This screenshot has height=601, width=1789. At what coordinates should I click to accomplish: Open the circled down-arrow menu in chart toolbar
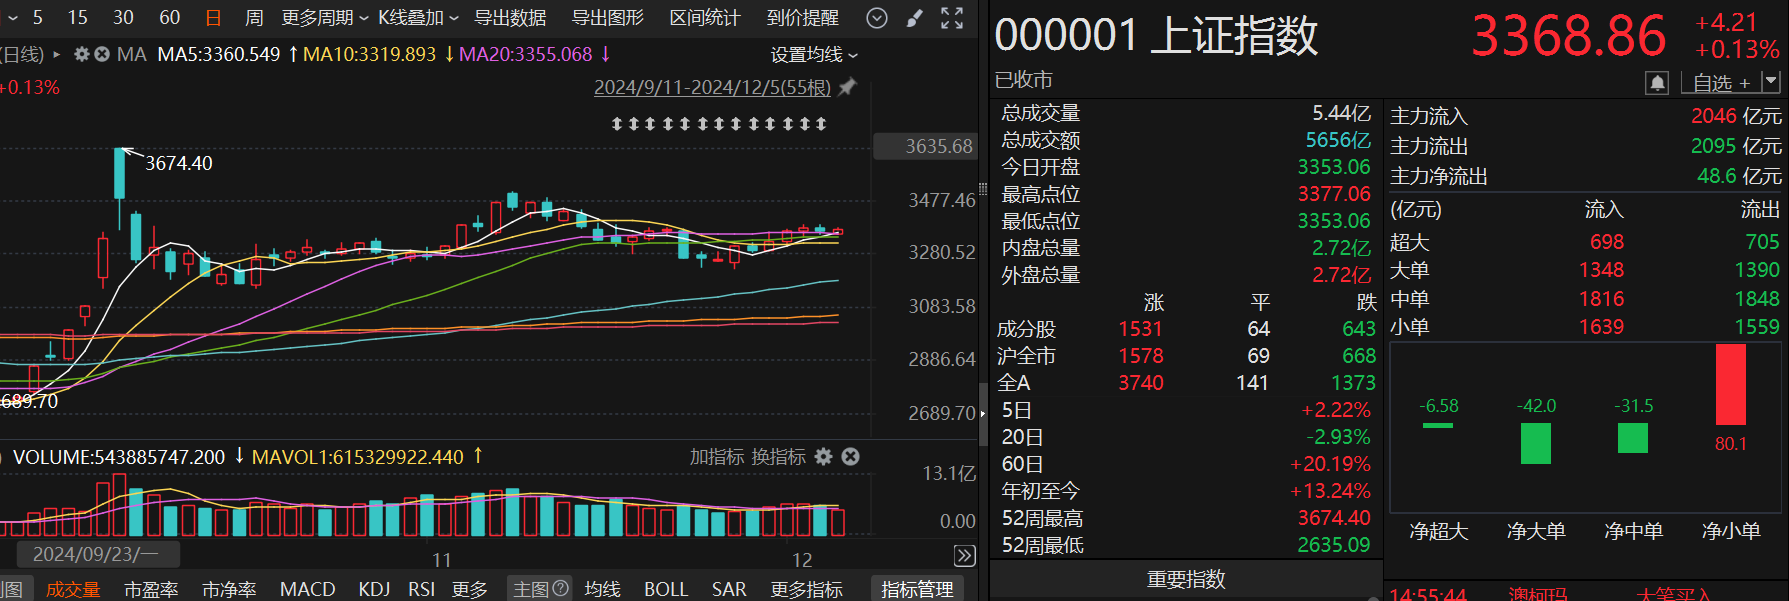pyautogui.click(x=876, y=18)
